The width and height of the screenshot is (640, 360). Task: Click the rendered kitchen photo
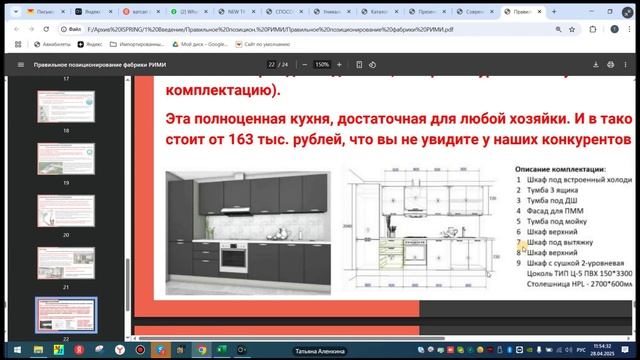click(248, 233)
